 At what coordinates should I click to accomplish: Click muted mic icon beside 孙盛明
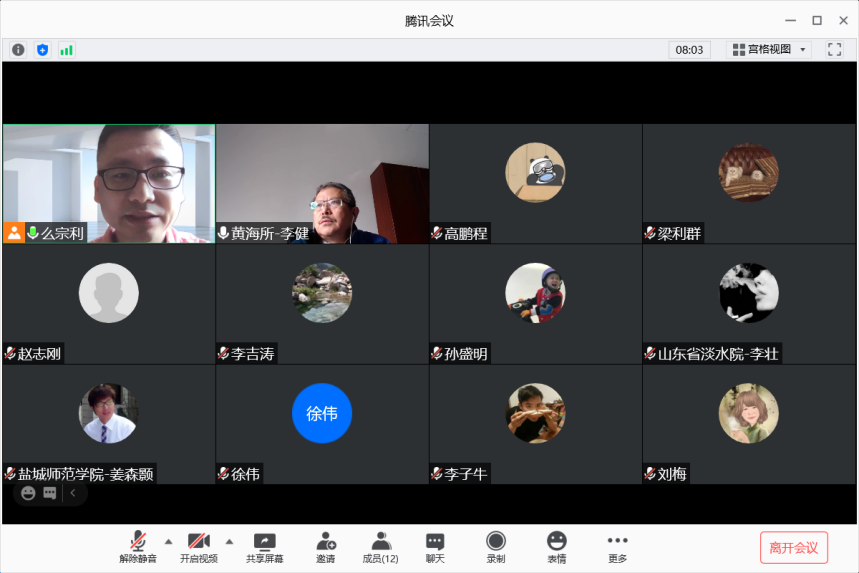click(x=437, y=353)
